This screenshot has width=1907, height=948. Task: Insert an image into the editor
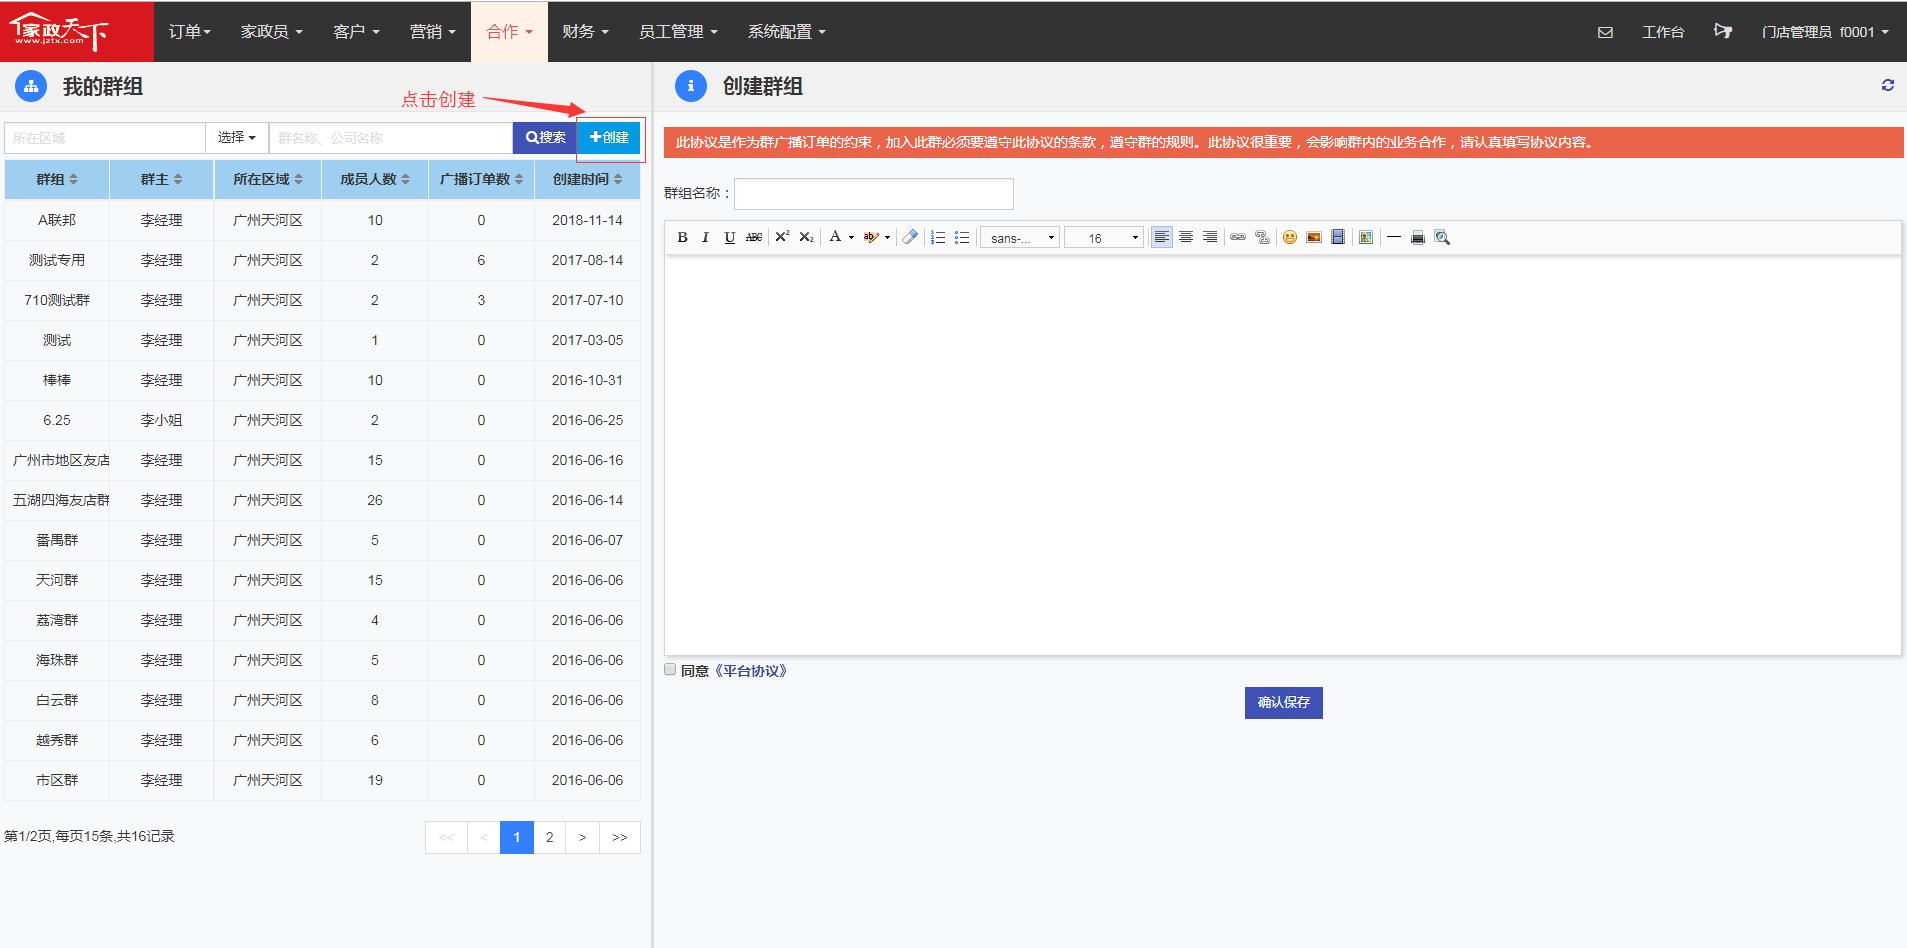pyautogui.click(x=1314, y=237)
